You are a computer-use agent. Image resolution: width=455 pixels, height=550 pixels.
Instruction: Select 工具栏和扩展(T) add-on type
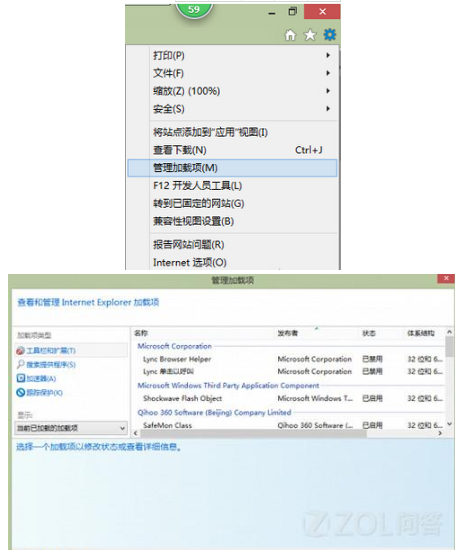point(71,350)
